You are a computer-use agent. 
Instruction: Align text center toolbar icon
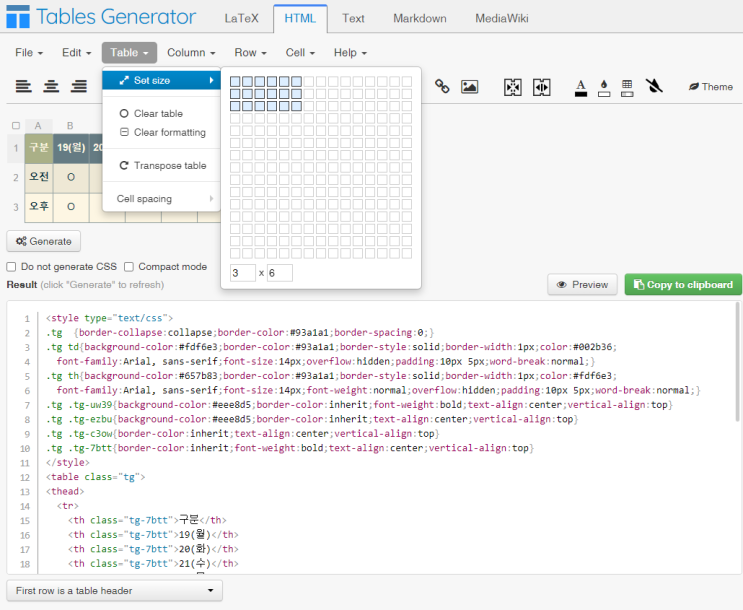51,86
